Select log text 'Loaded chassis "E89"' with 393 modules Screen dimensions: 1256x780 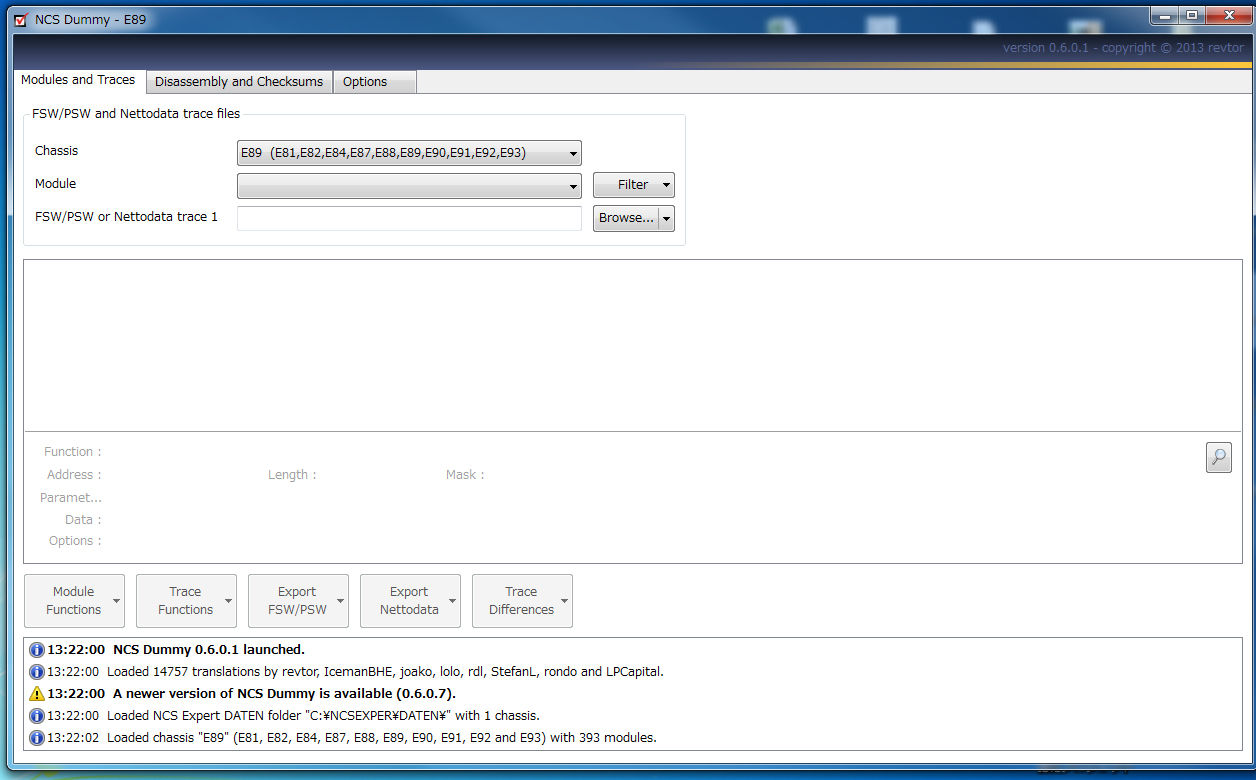click(382, 738)
